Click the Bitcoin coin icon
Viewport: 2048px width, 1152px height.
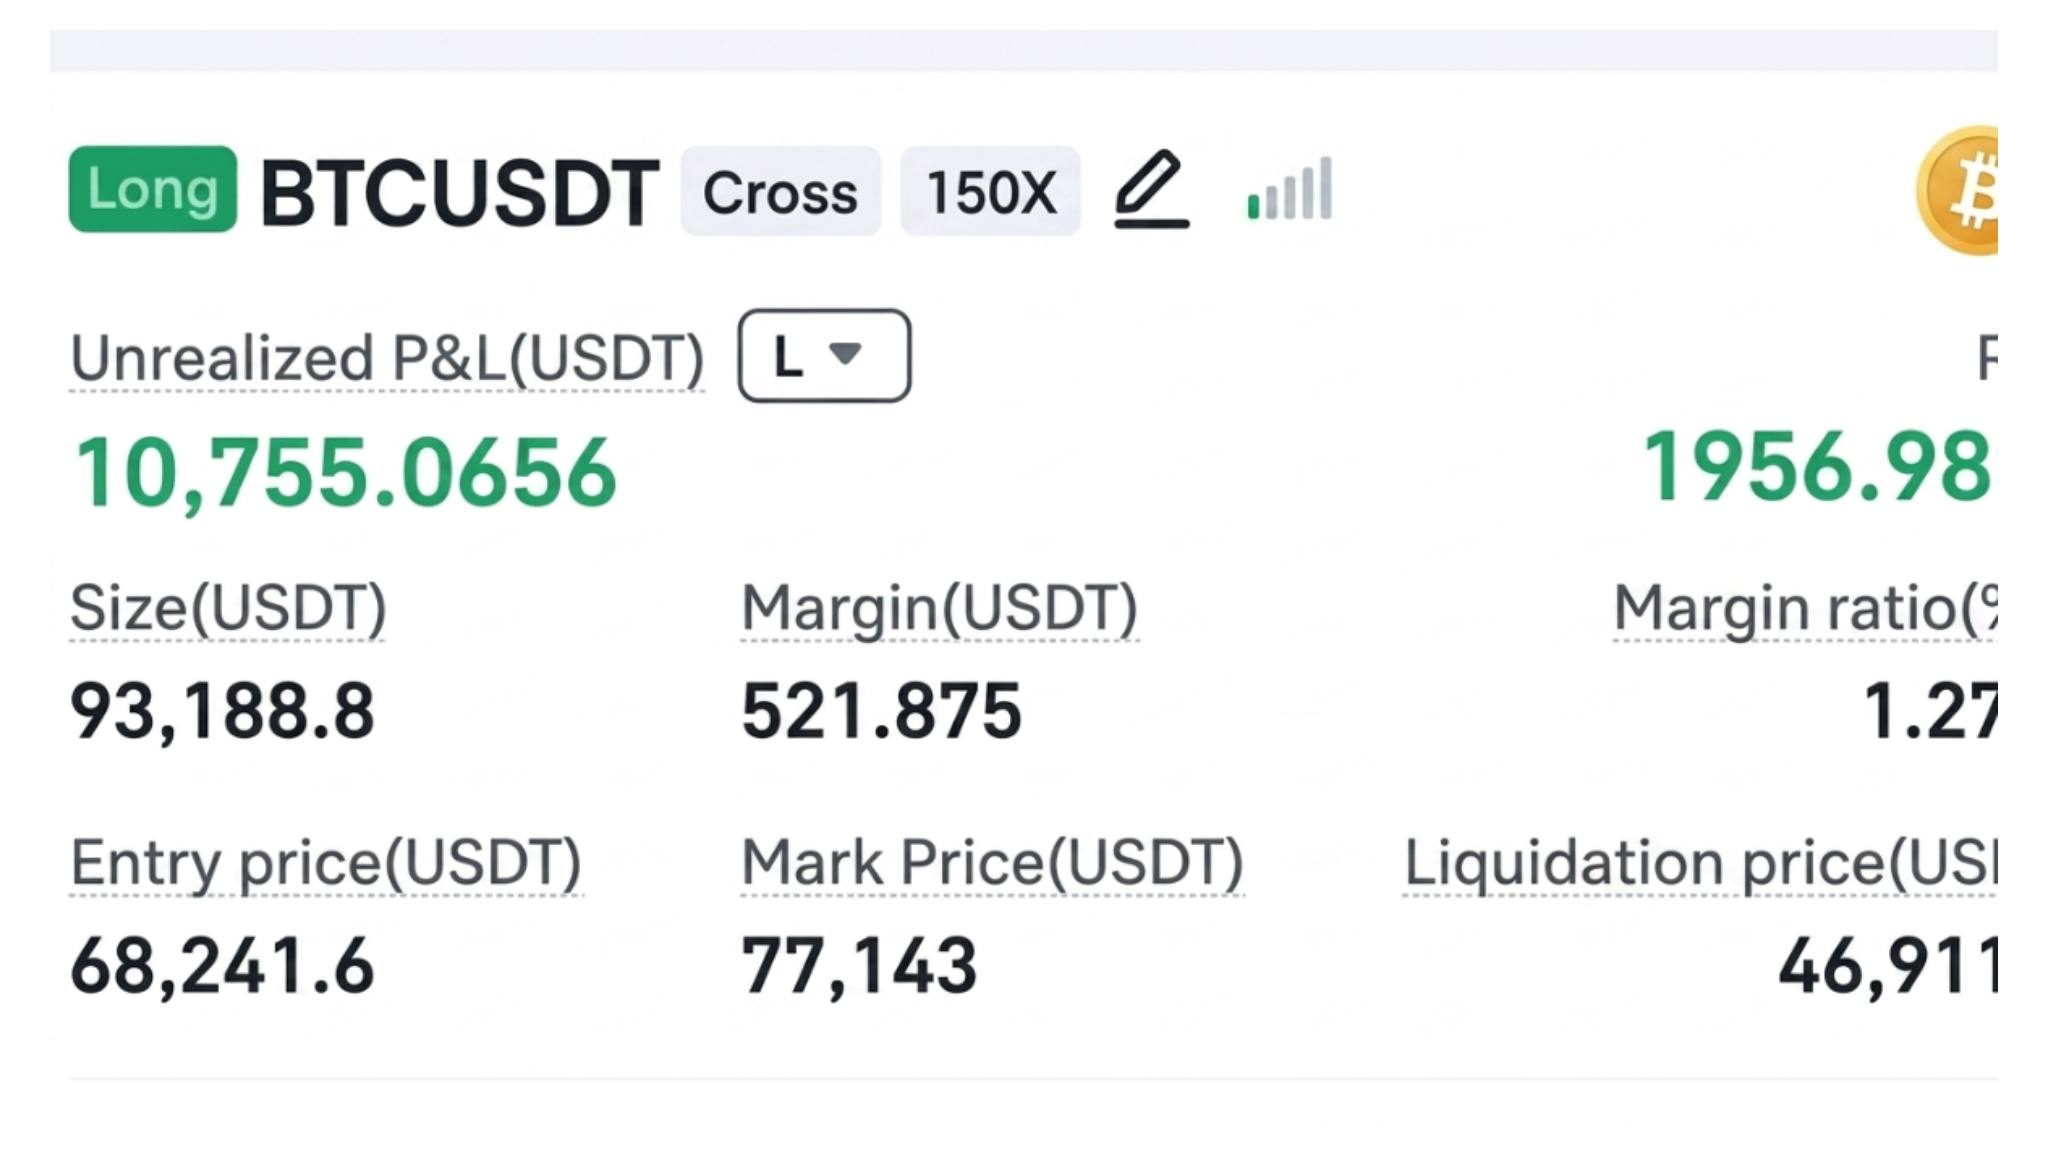[1958, 190]
